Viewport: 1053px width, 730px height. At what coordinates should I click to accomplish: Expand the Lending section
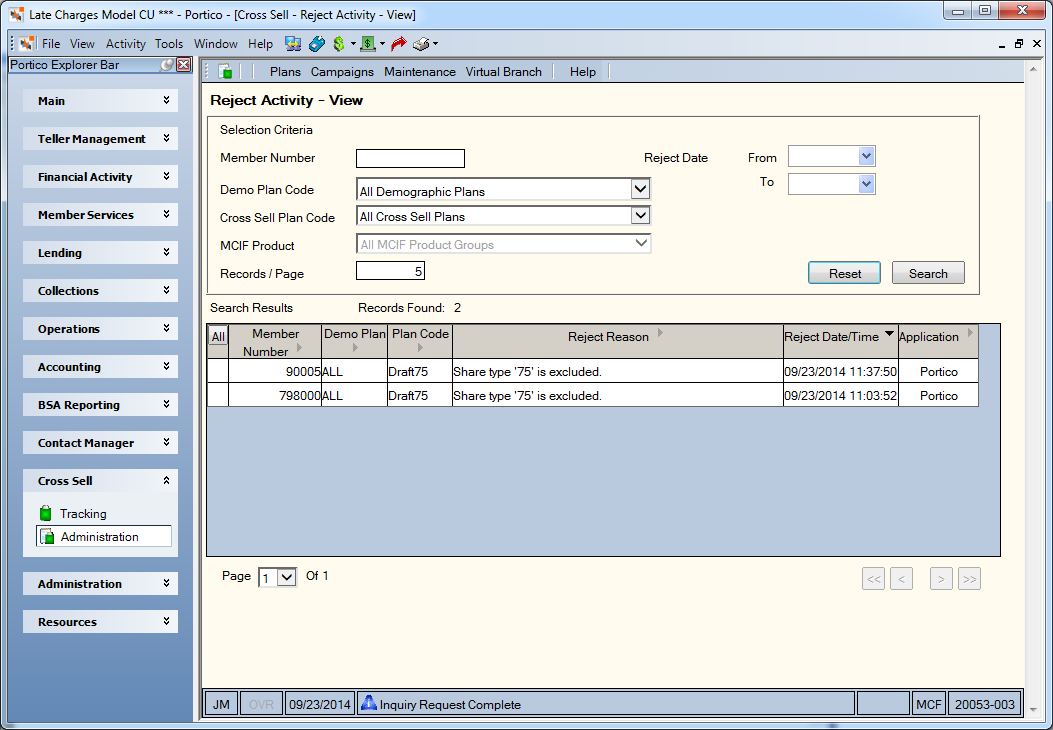pyautogui.click(x=100, y=253)
